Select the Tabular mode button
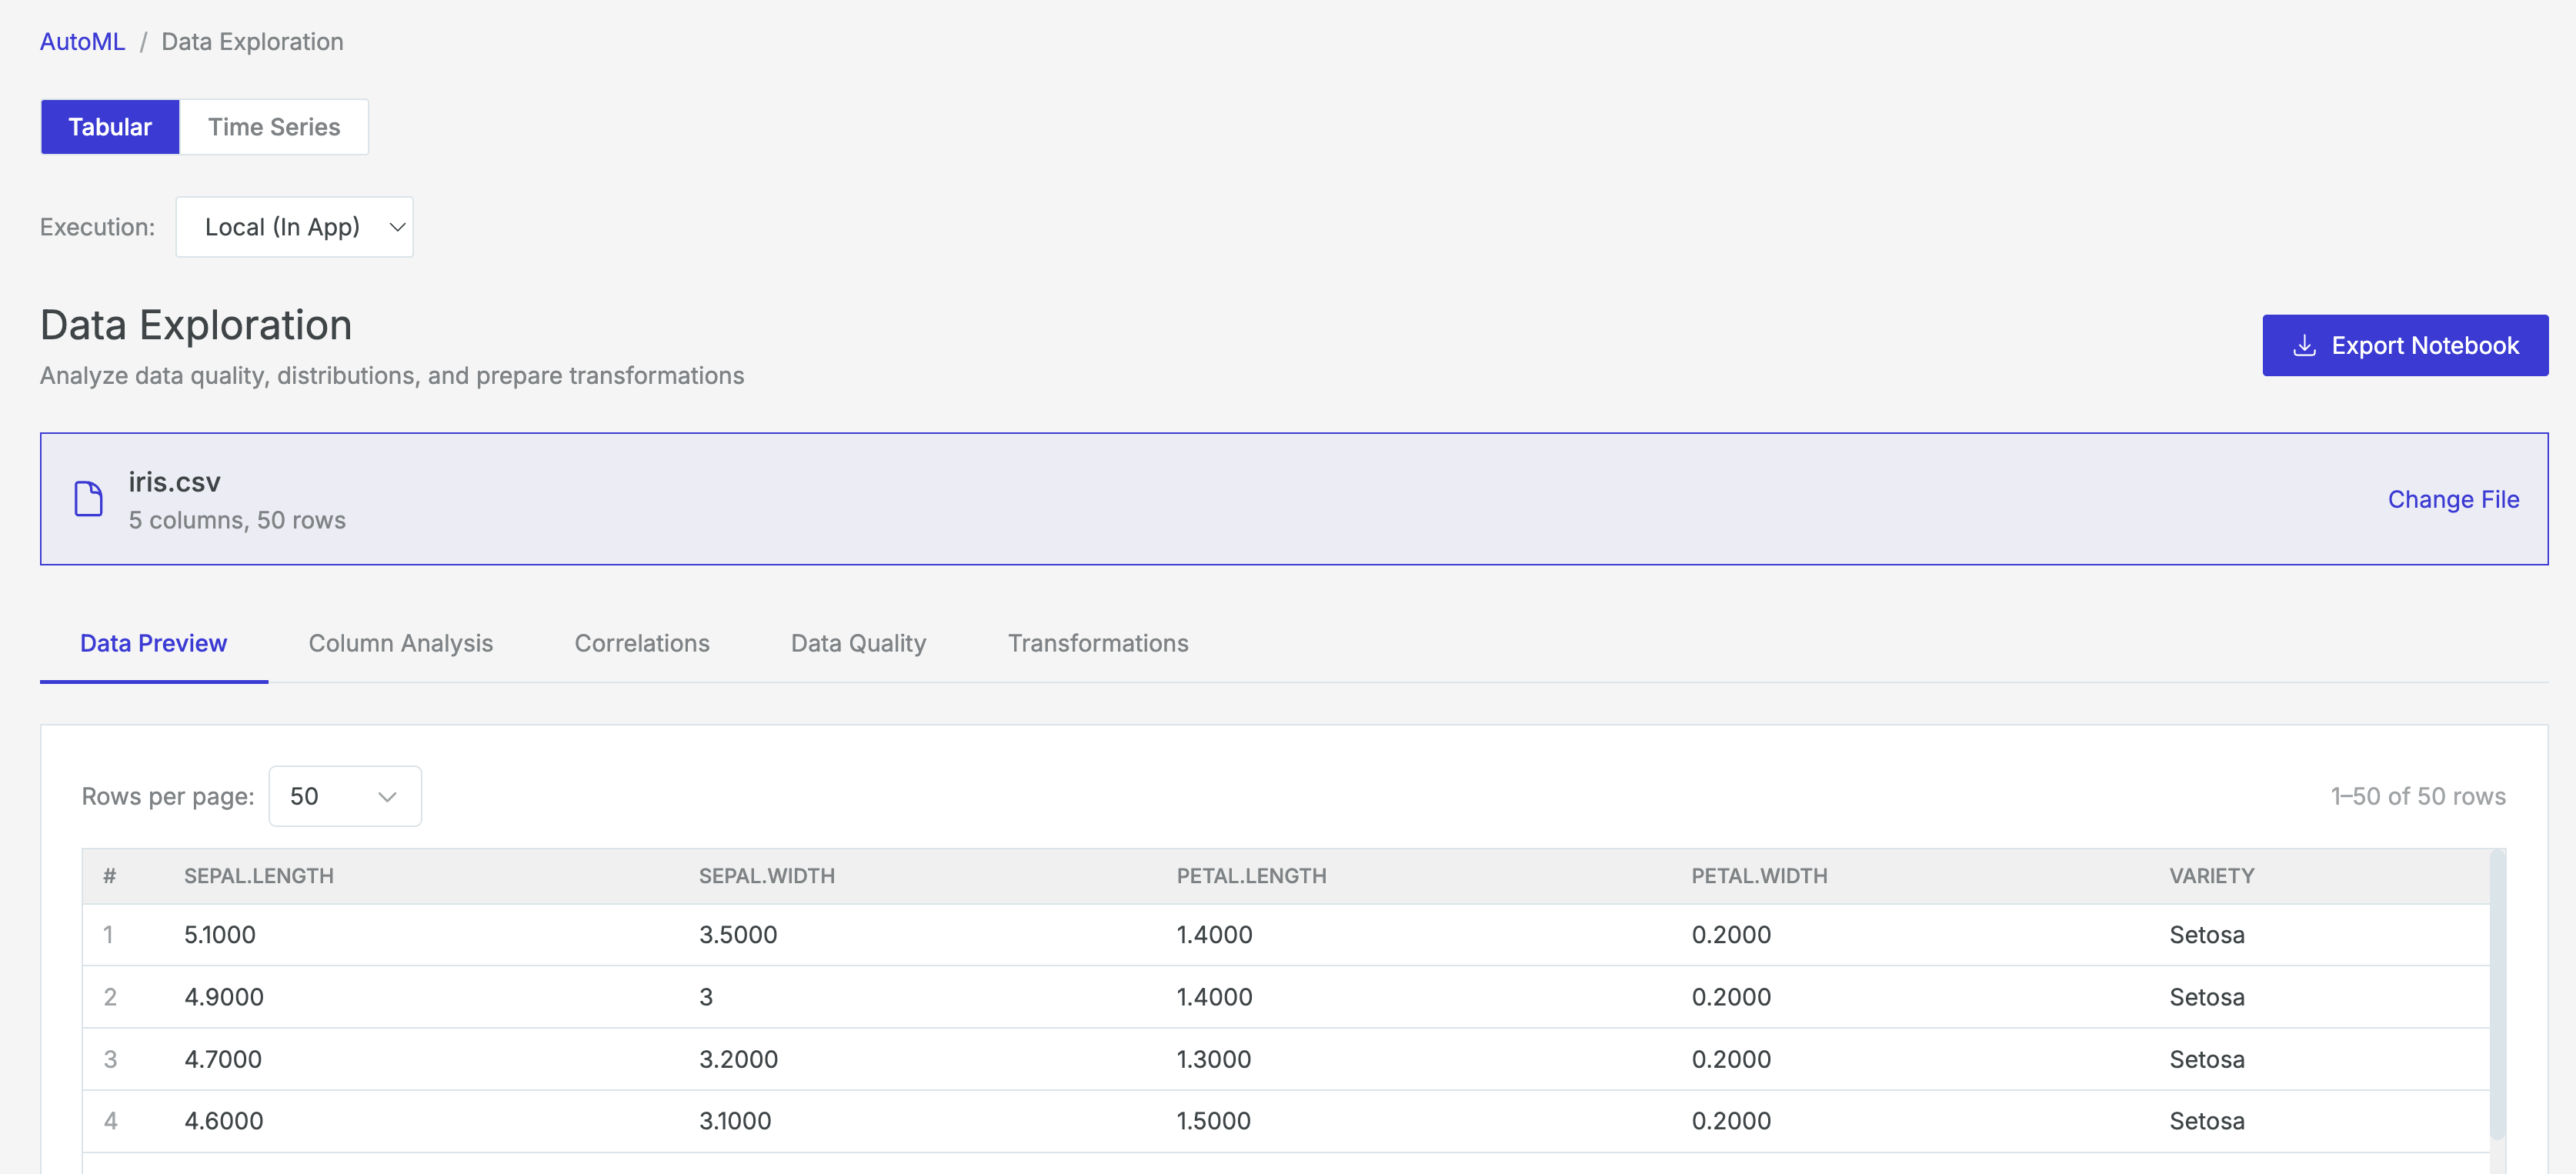The height and width of the screenshot is (1174, 2576). (110, 127)
